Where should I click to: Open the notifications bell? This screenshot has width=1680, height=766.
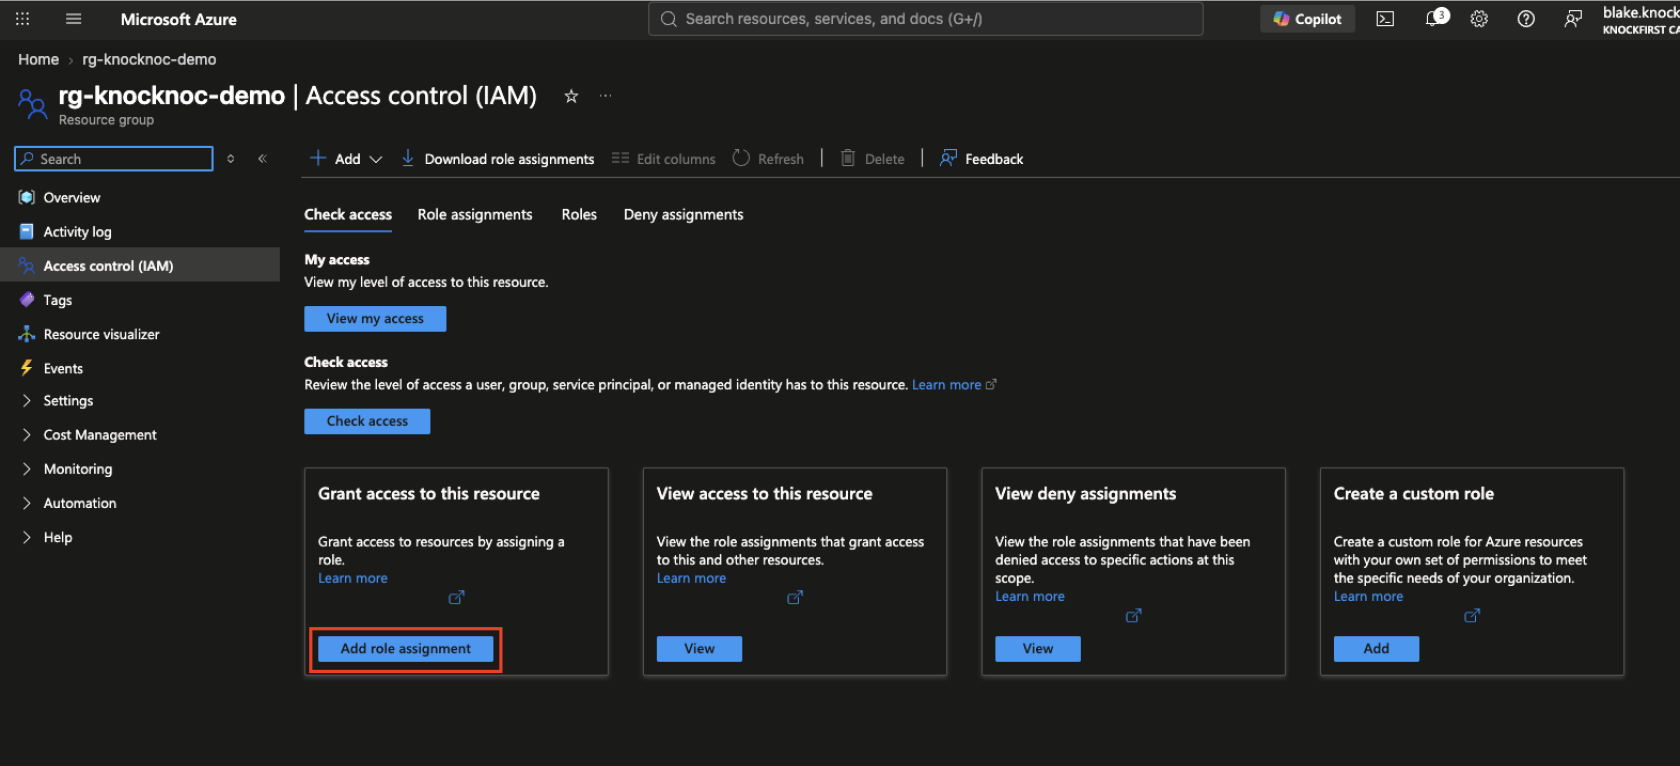1435,18
